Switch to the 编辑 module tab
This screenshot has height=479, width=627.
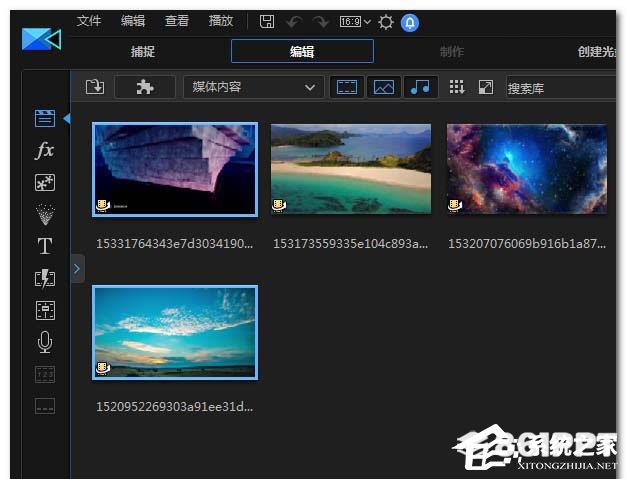[x=302, y=51]
